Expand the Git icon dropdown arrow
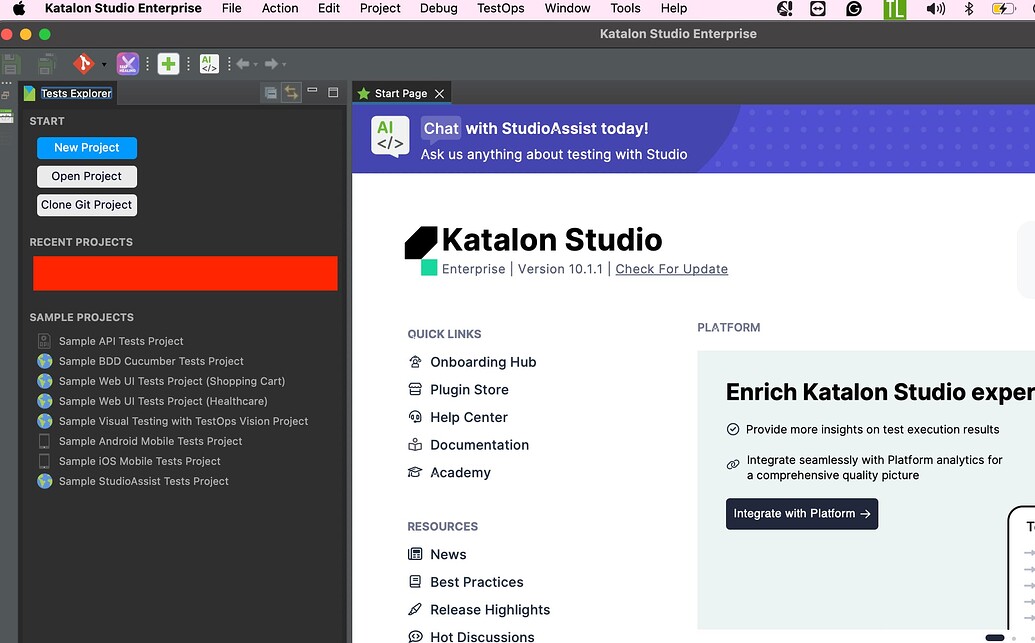 point(103,63)
